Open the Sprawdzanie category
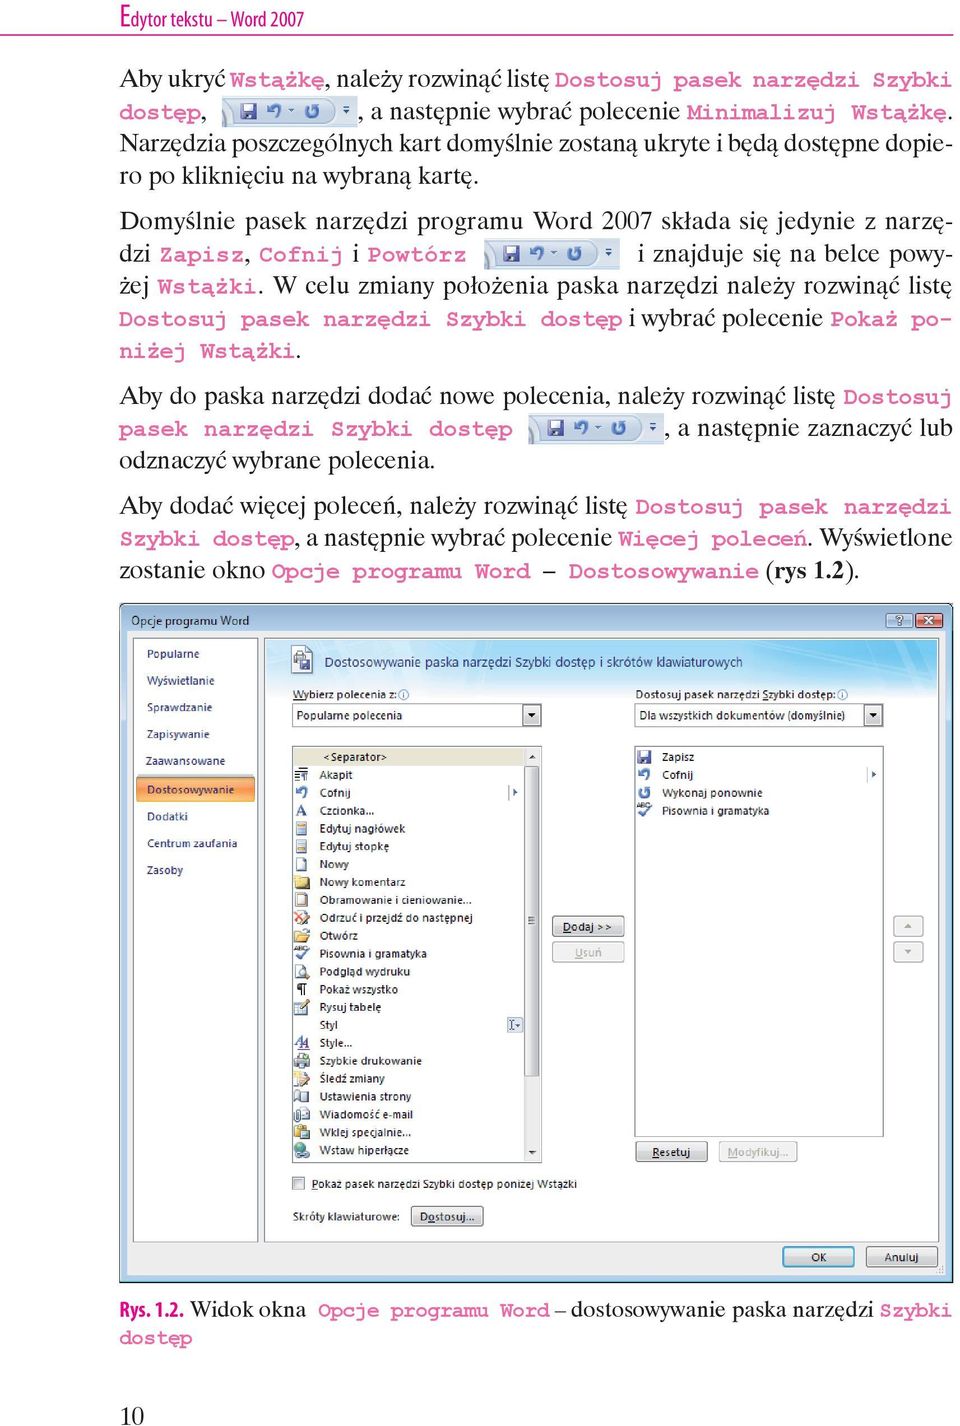 [180, 708]
